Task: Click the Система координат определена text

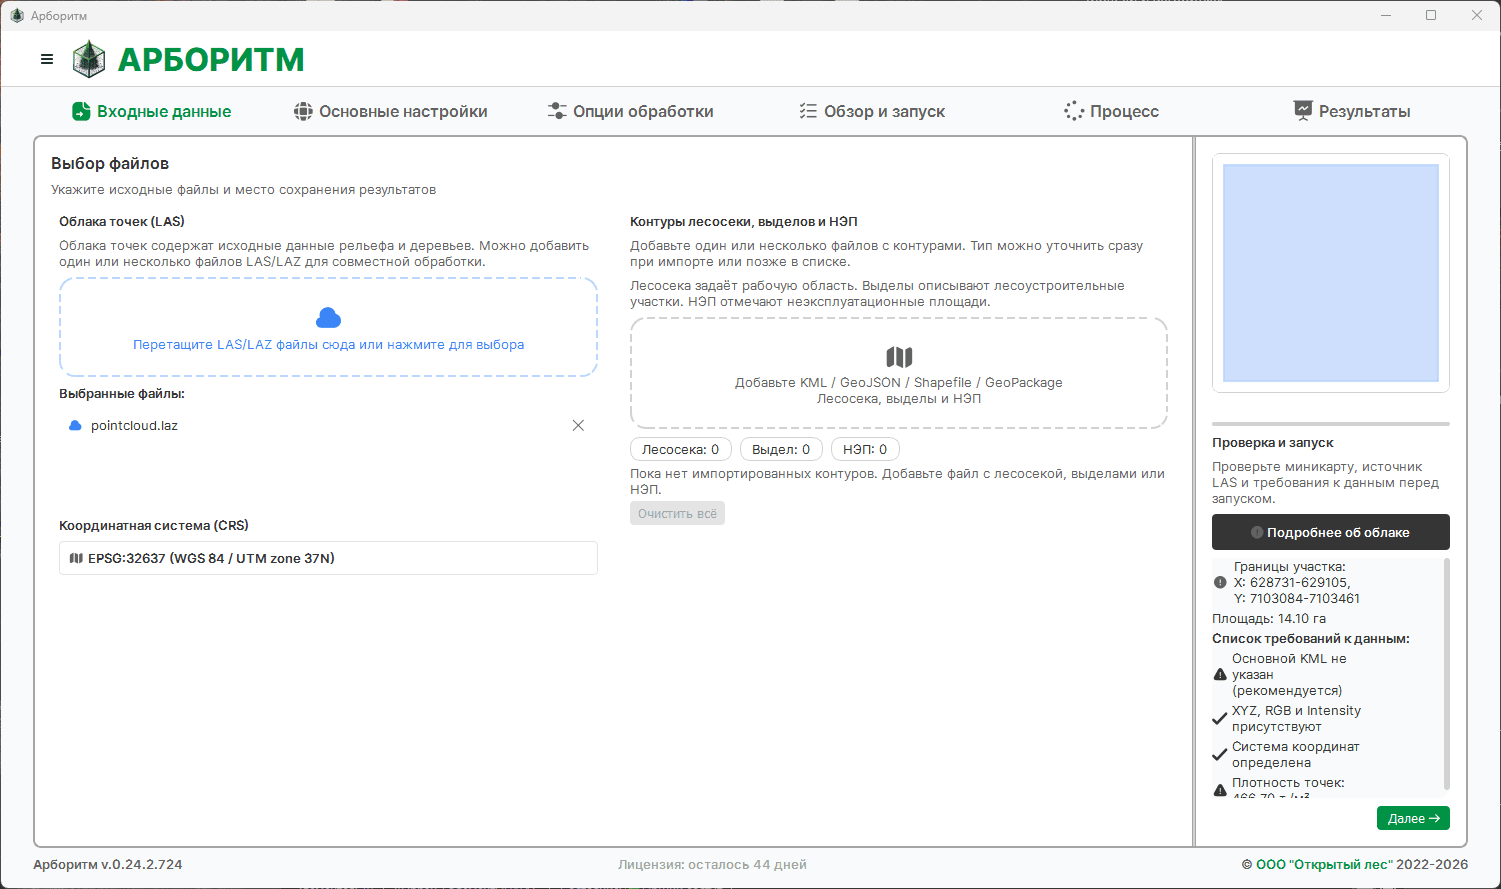Action: pos(1295,755)
